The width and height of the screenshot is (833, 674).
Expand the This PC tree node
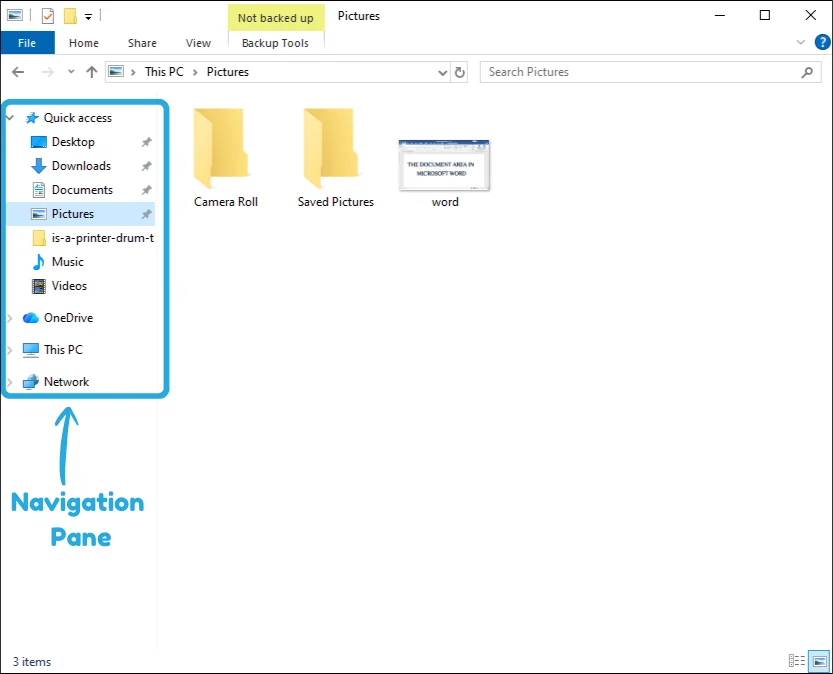click(10, 349)
